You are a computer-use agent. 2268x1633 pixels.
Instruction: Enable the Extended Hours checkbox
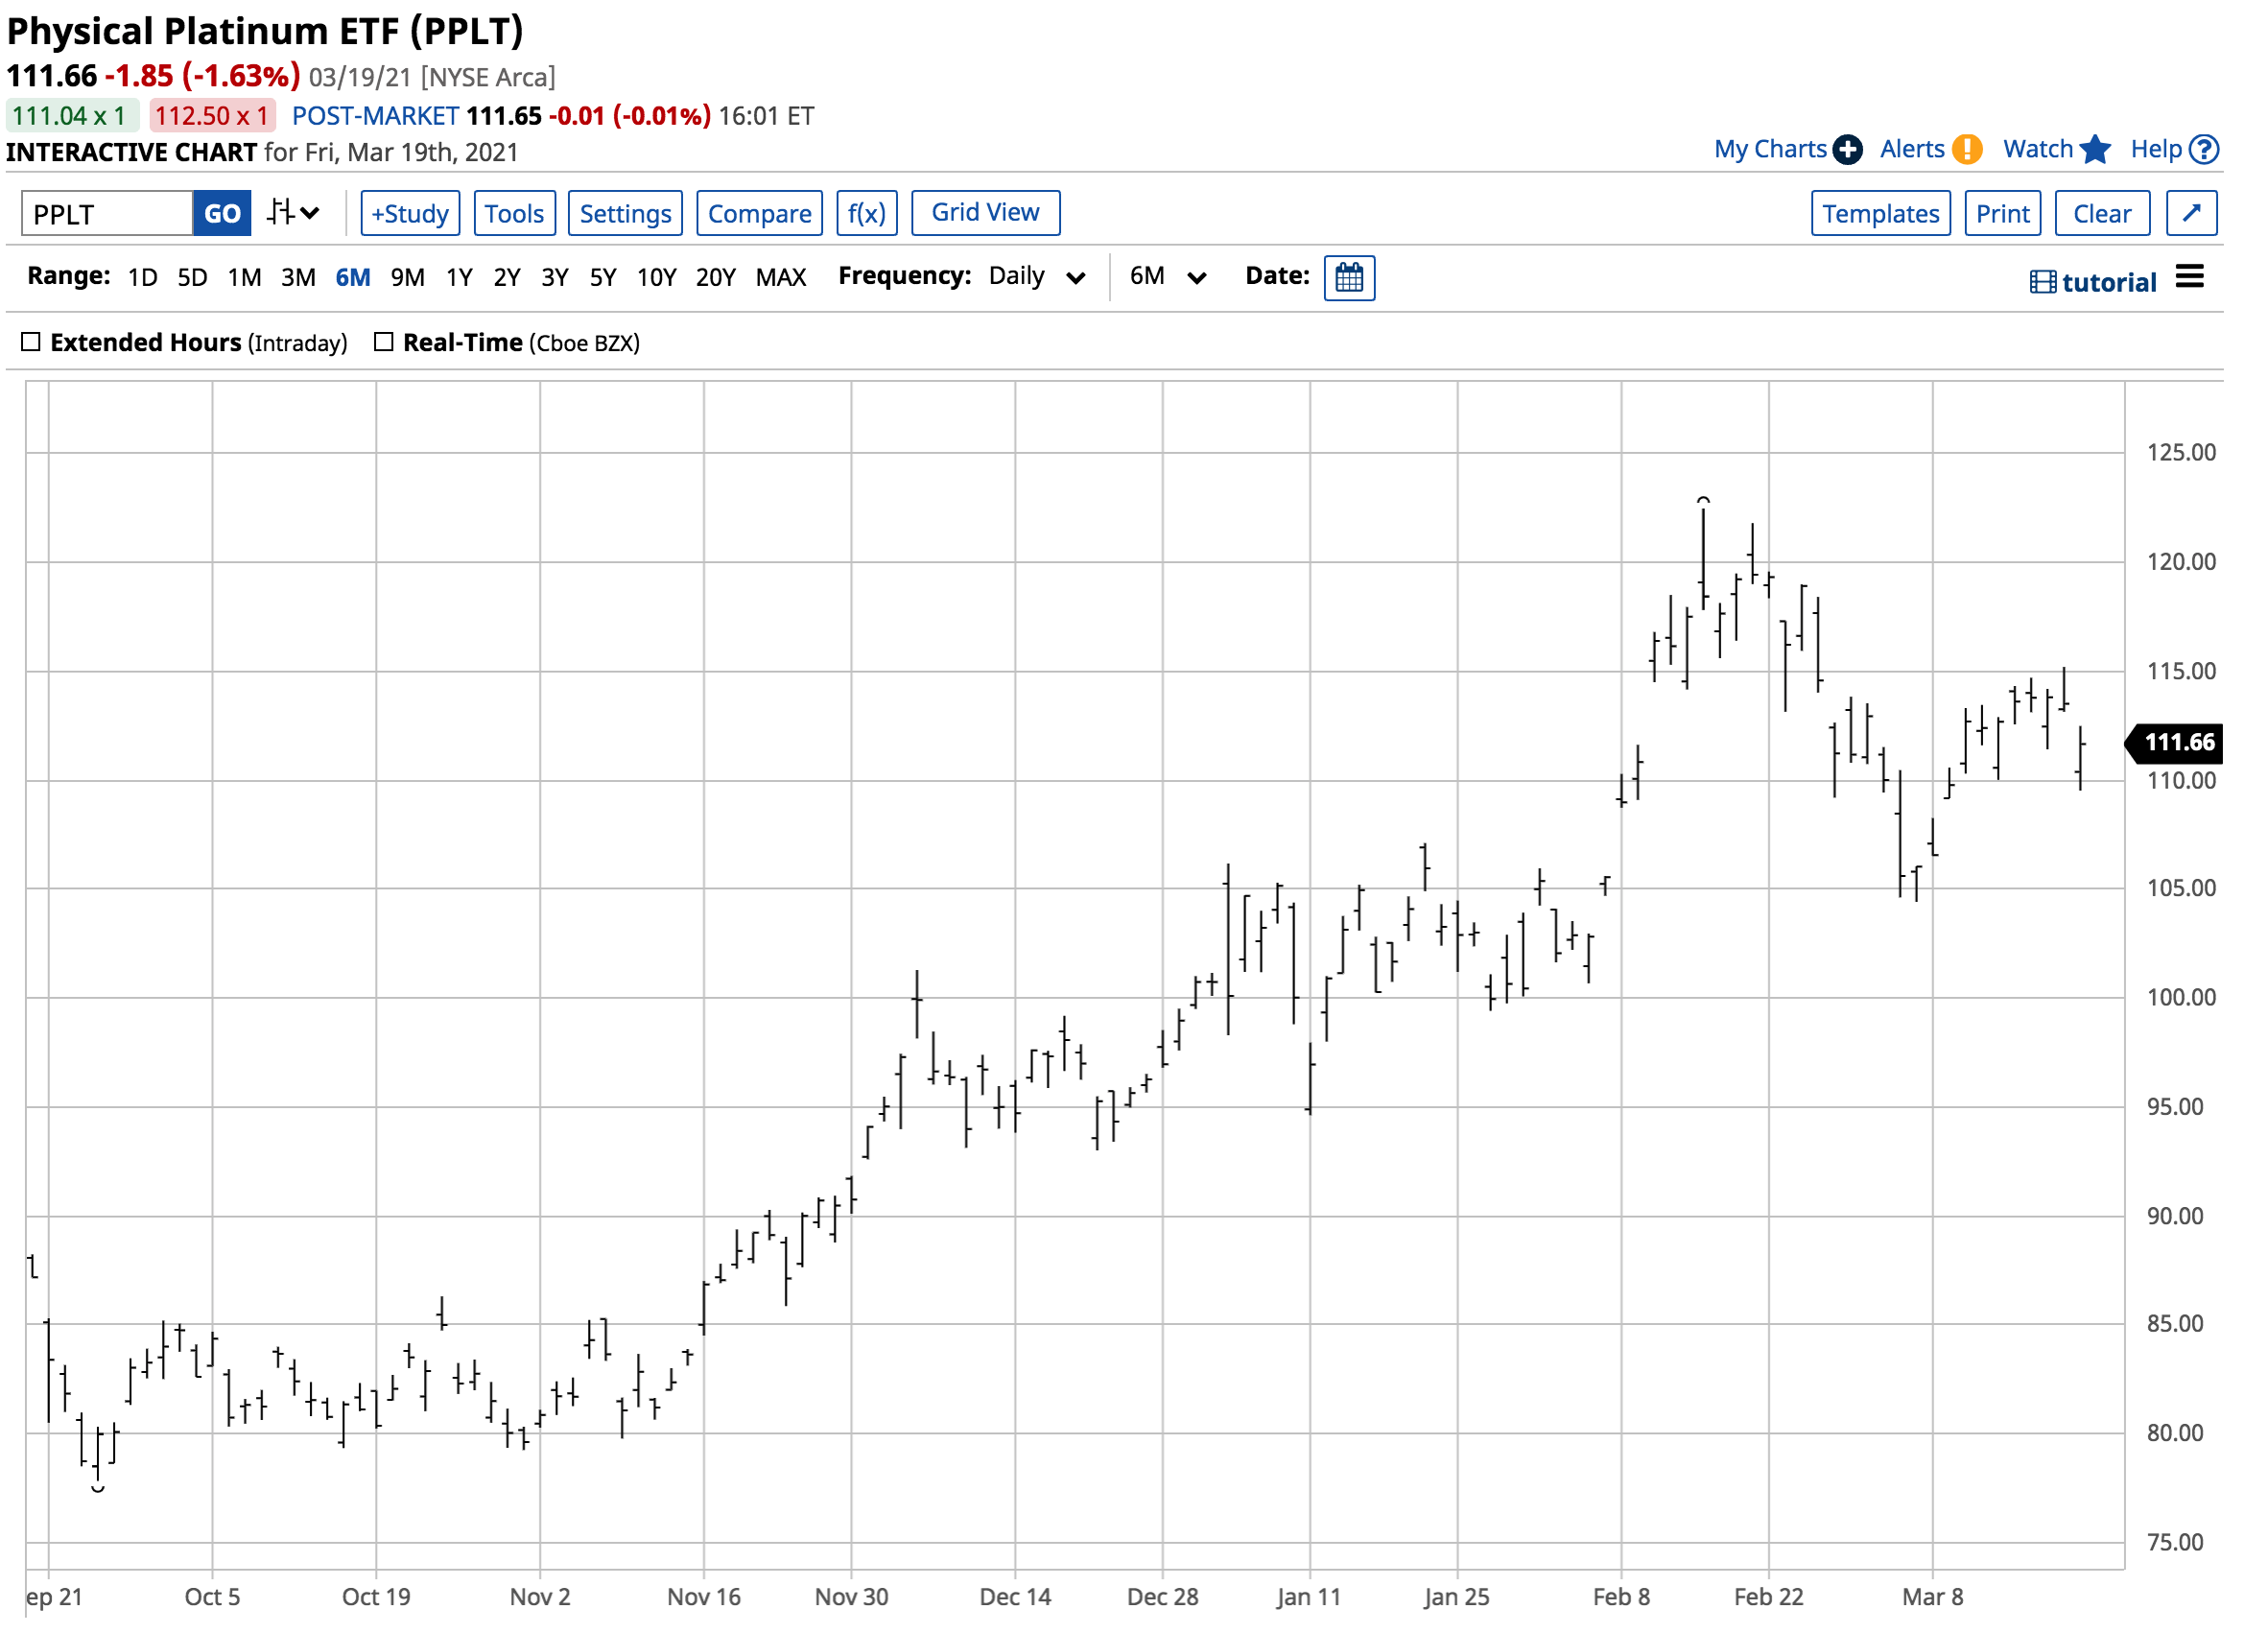31,343
